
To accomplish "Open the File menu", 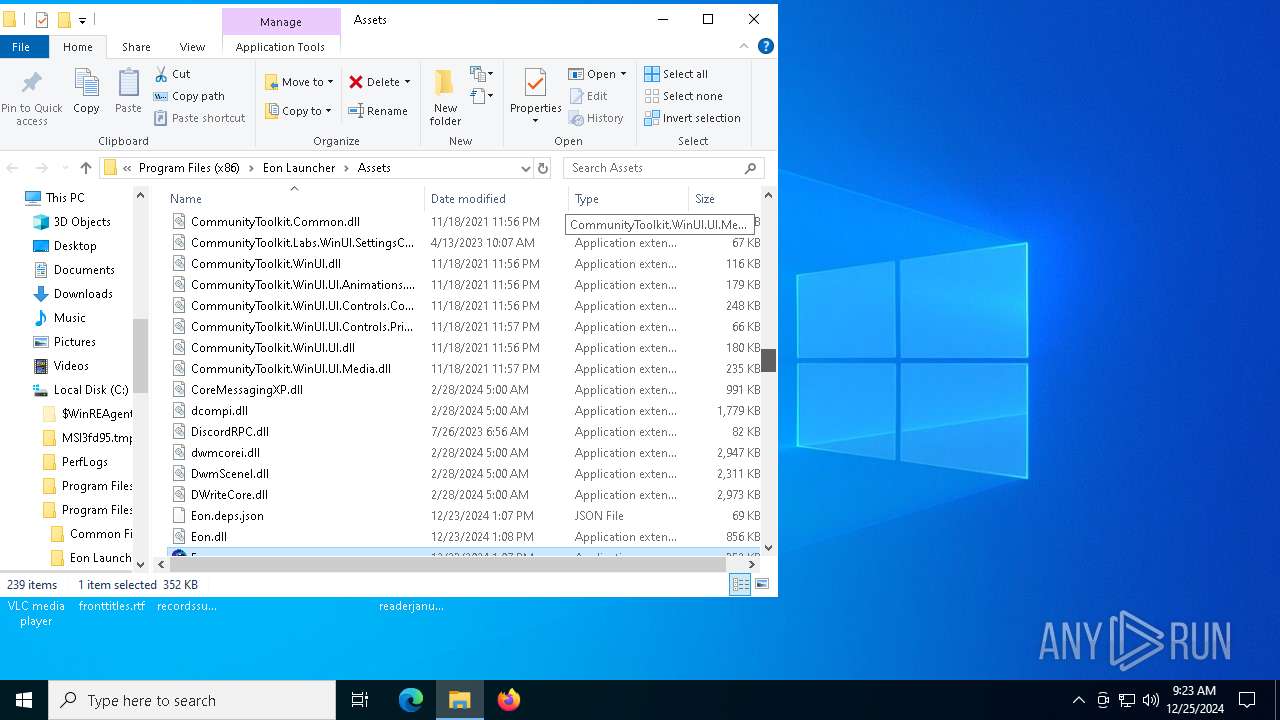I will pos(21,46).
